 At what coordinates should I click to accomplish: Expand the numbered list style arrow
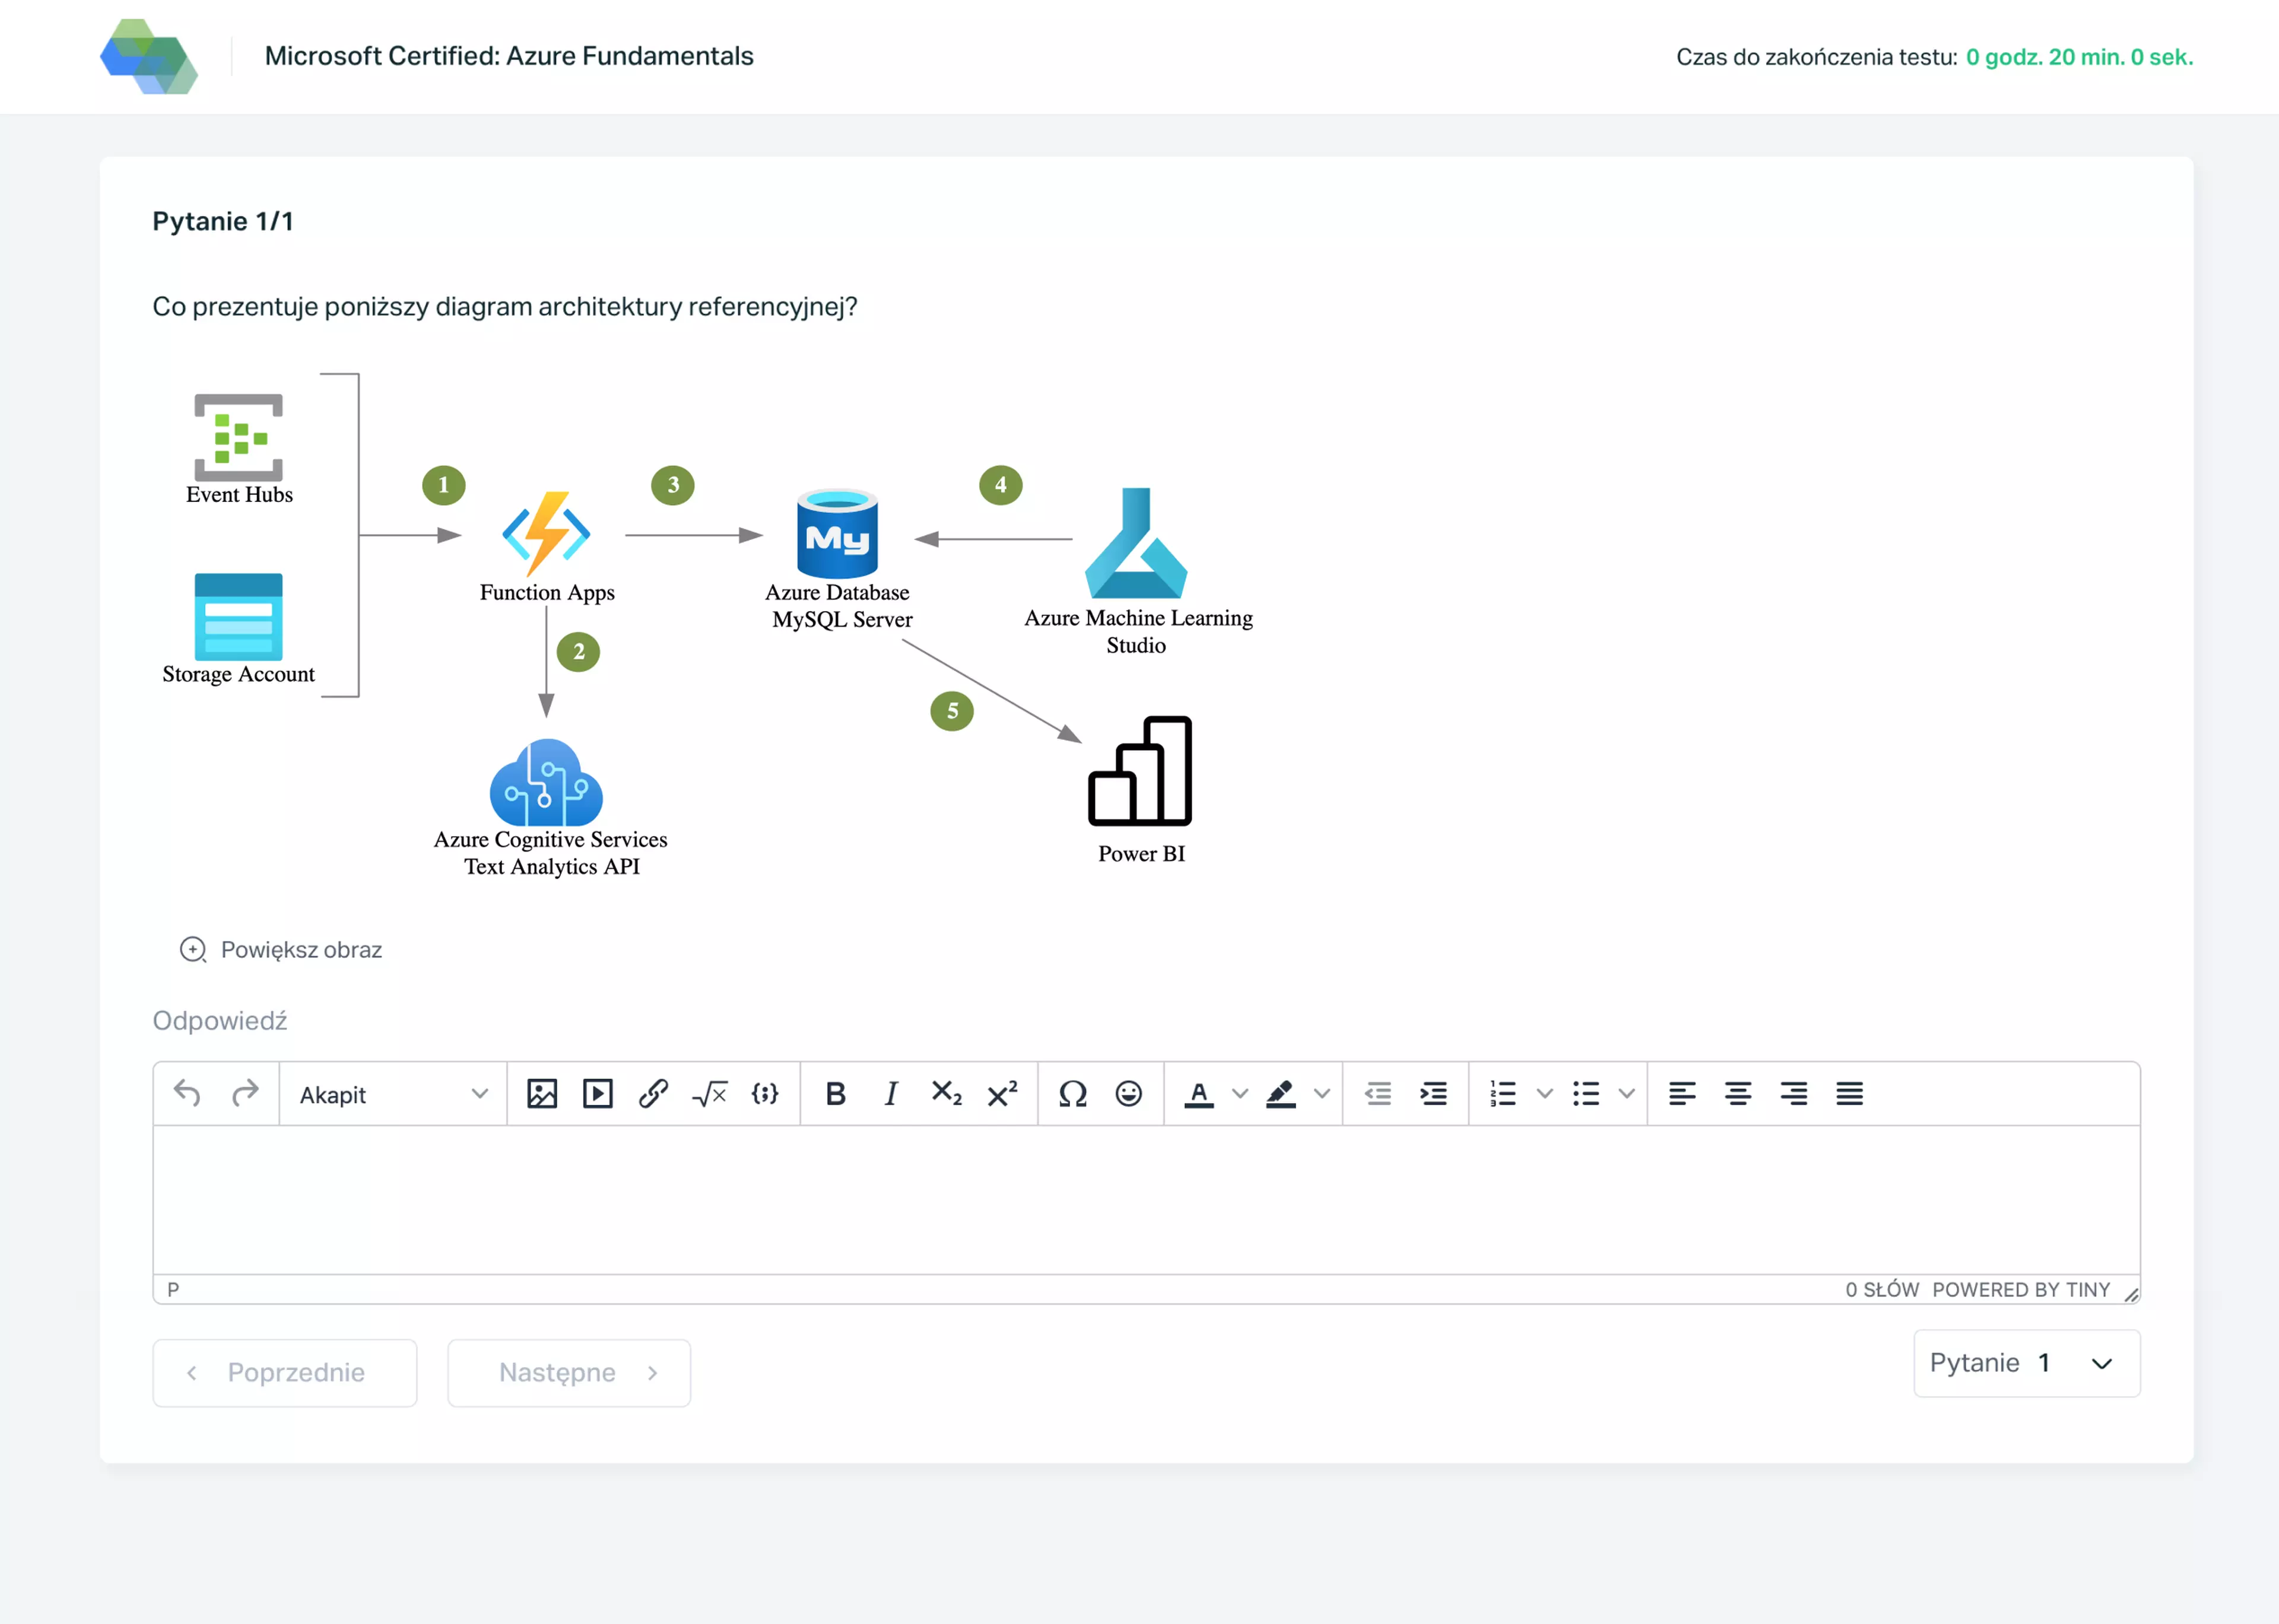point(1545,1094)
